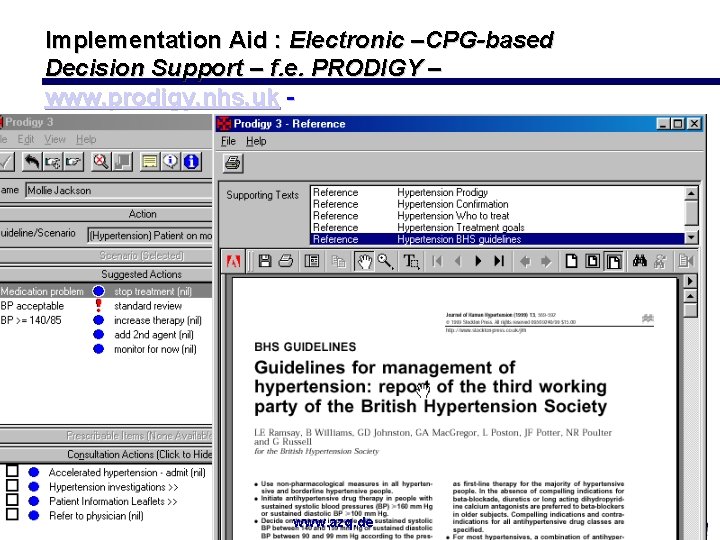The image size is (720, 540).
Task: Click the next view forward arrow icon
Action: coord(546,261)
